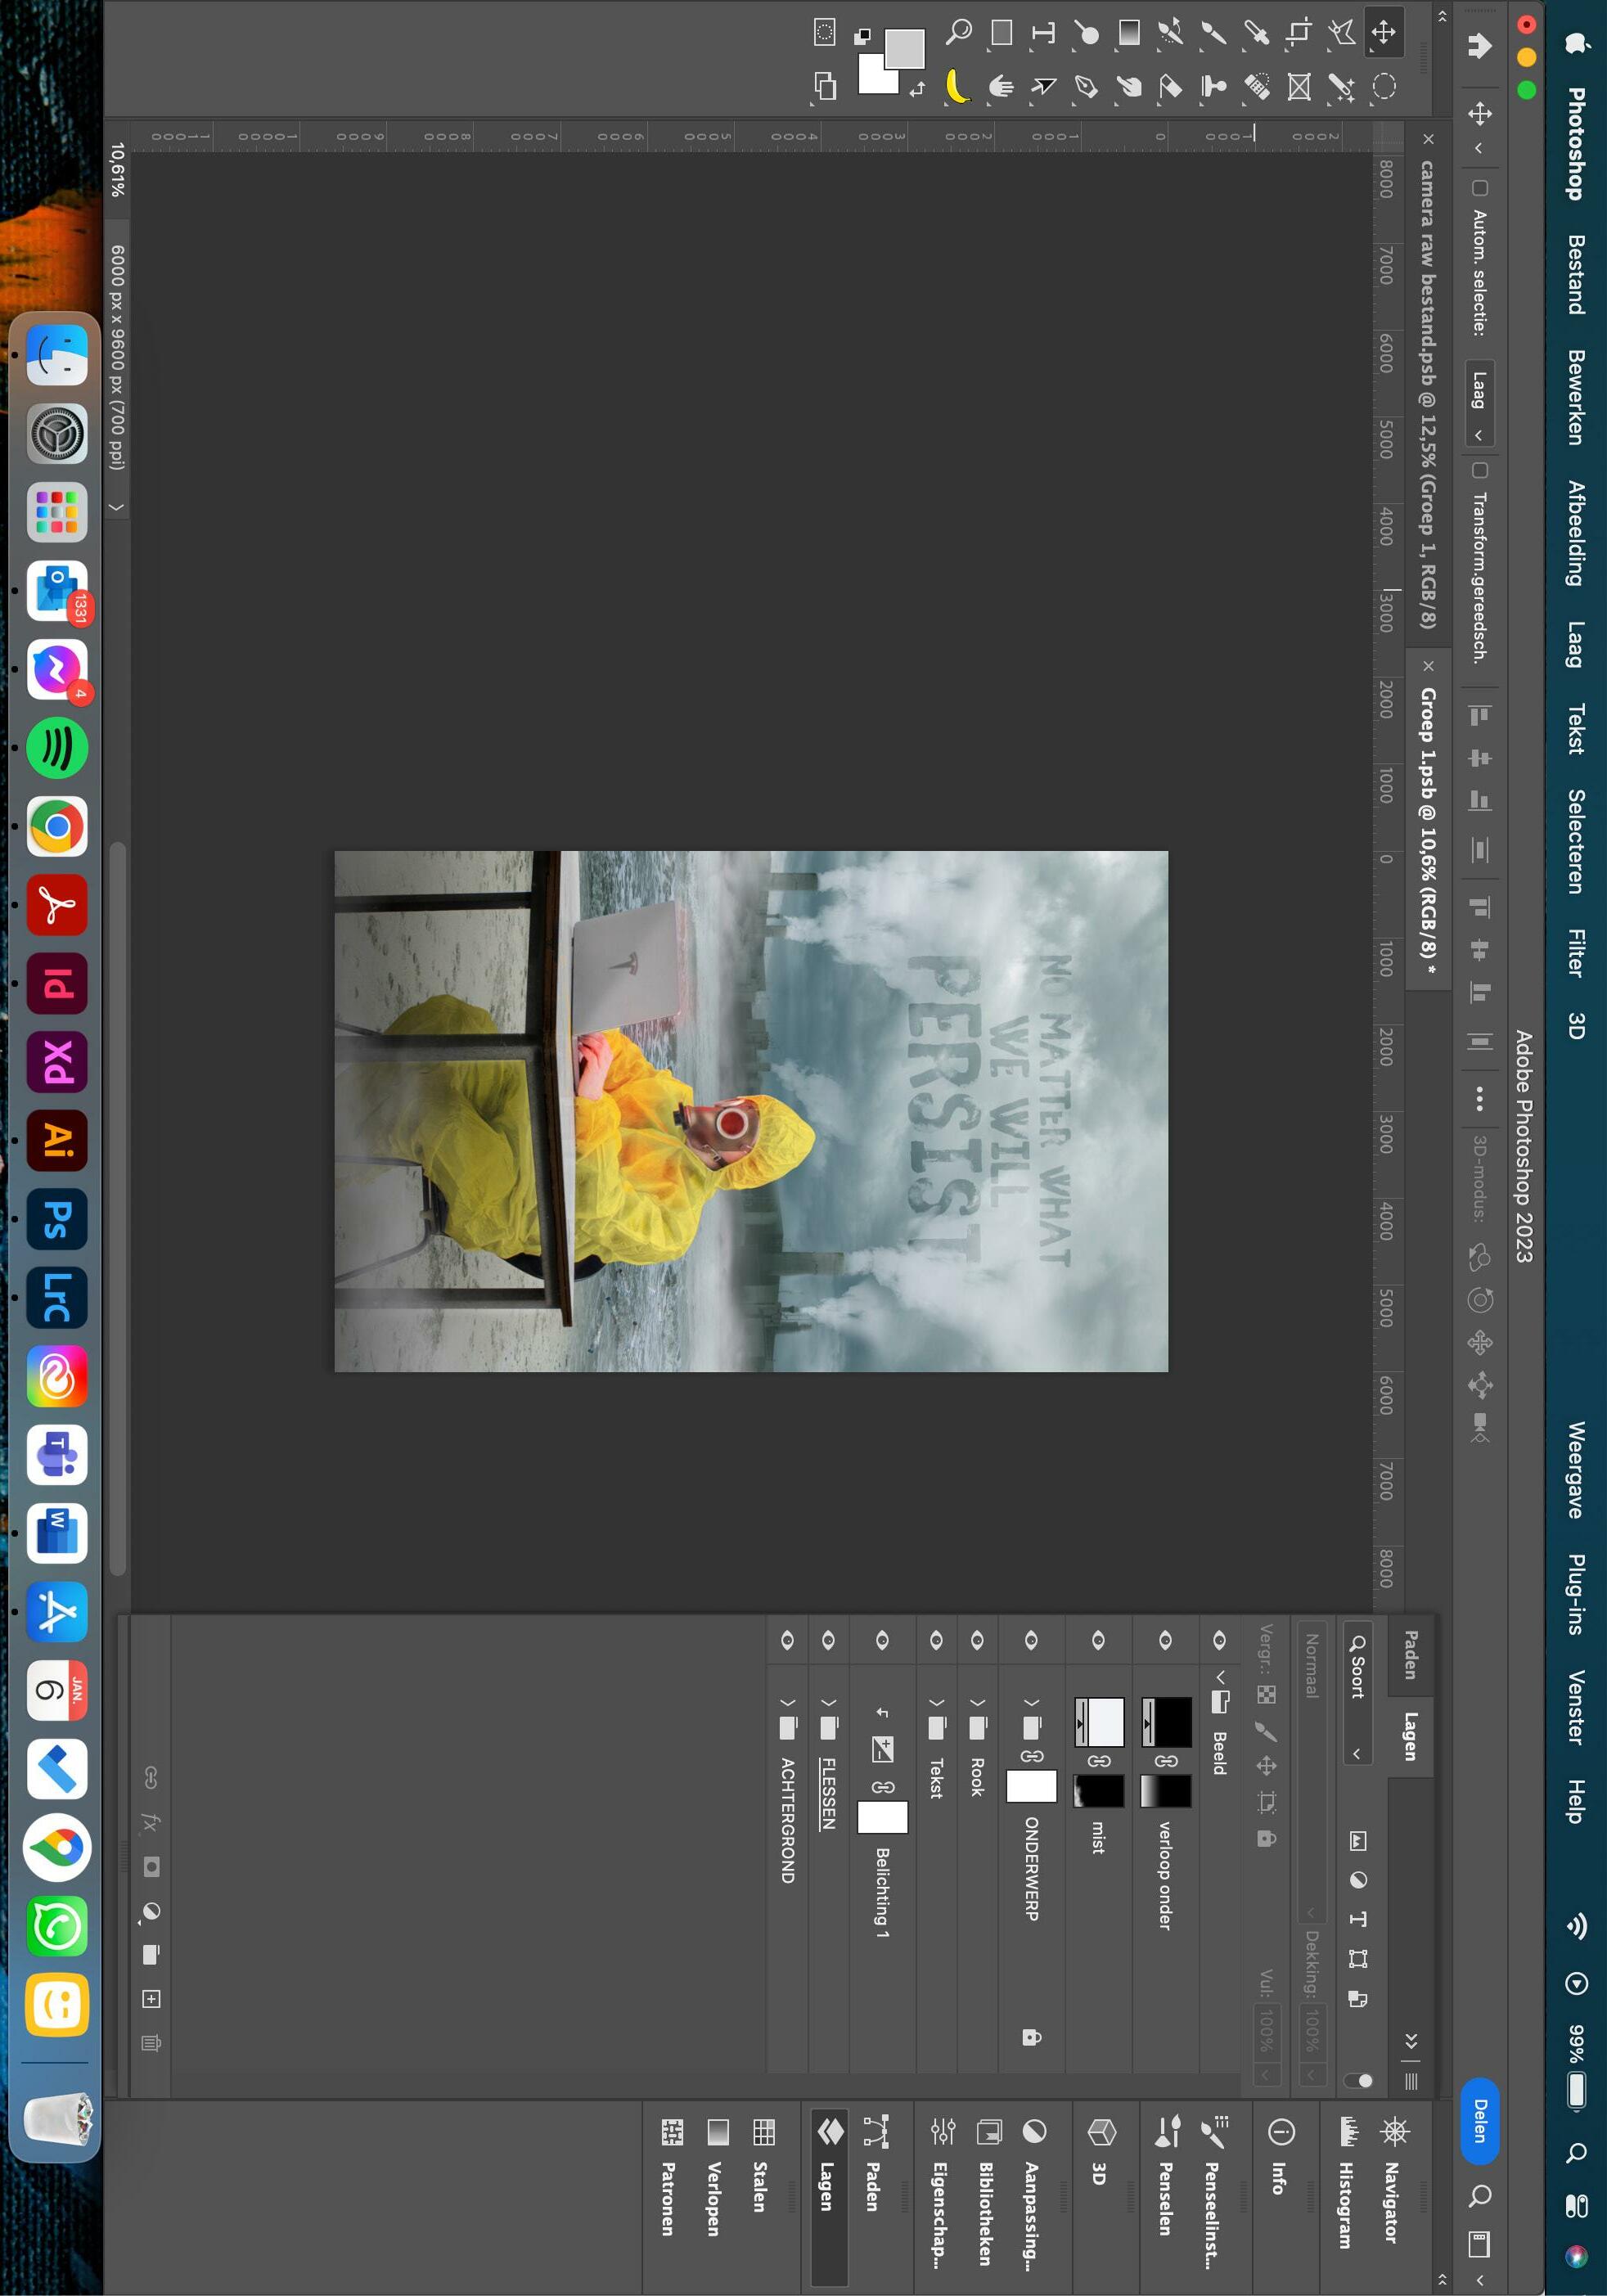
Task: Swap the foreground and background colors
Action: tap(917, 90)
